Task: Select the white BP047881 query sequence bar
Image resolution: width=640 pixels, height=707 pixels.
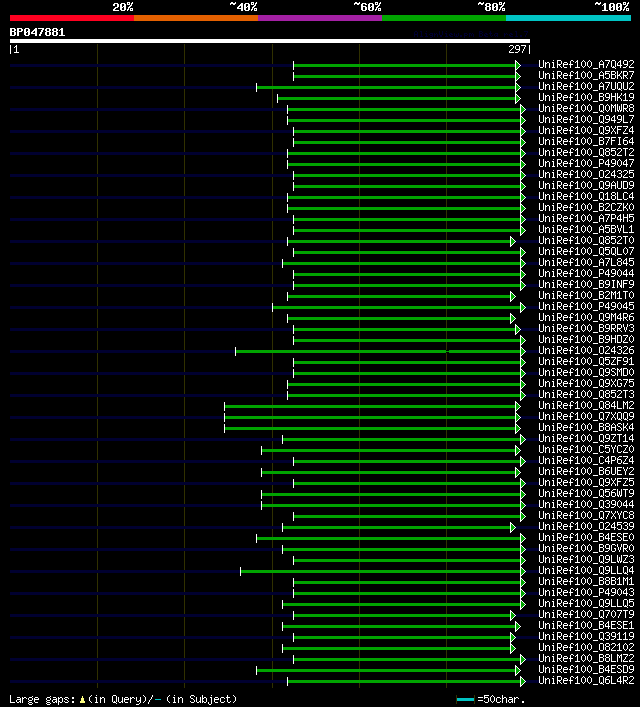Action: coord(270,41)
